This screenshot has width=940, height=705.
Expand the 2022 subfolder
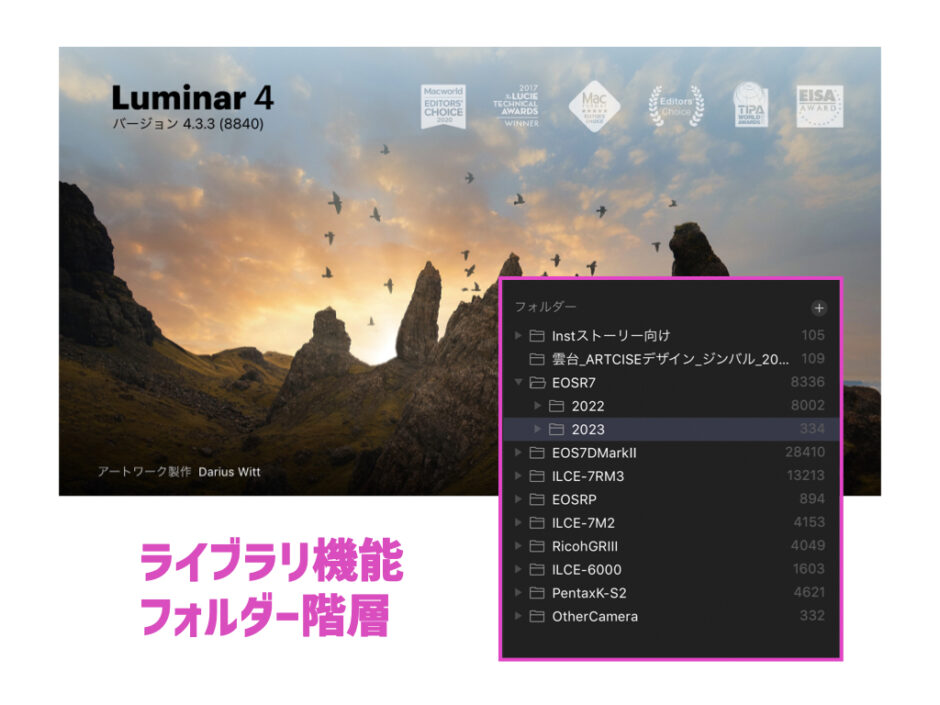(x=538, y=406)
